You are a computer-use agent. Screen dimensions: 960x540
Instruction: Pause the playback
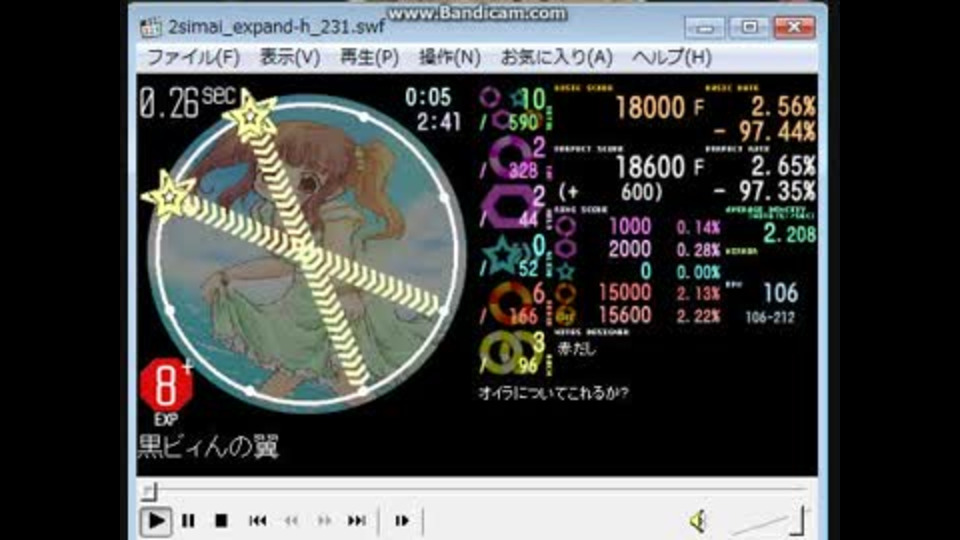click(x=189, y=521)
